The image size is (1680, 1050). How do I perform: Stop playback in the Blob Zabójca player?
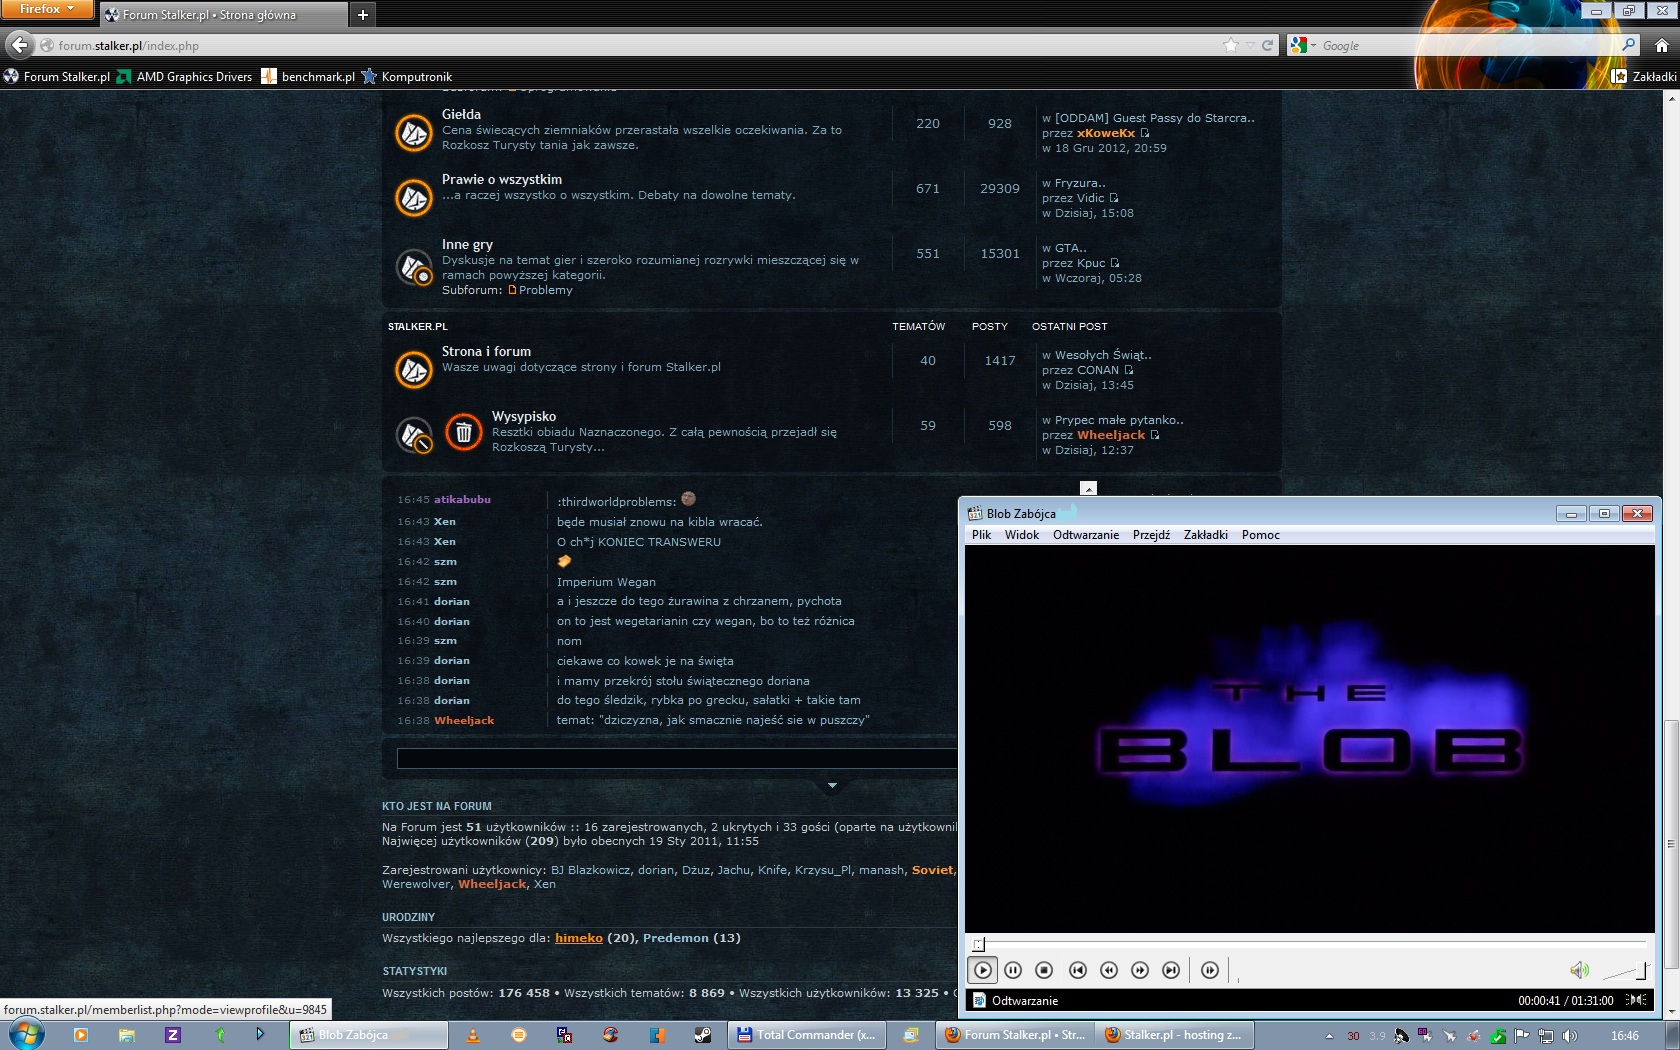click(1044, 970)
